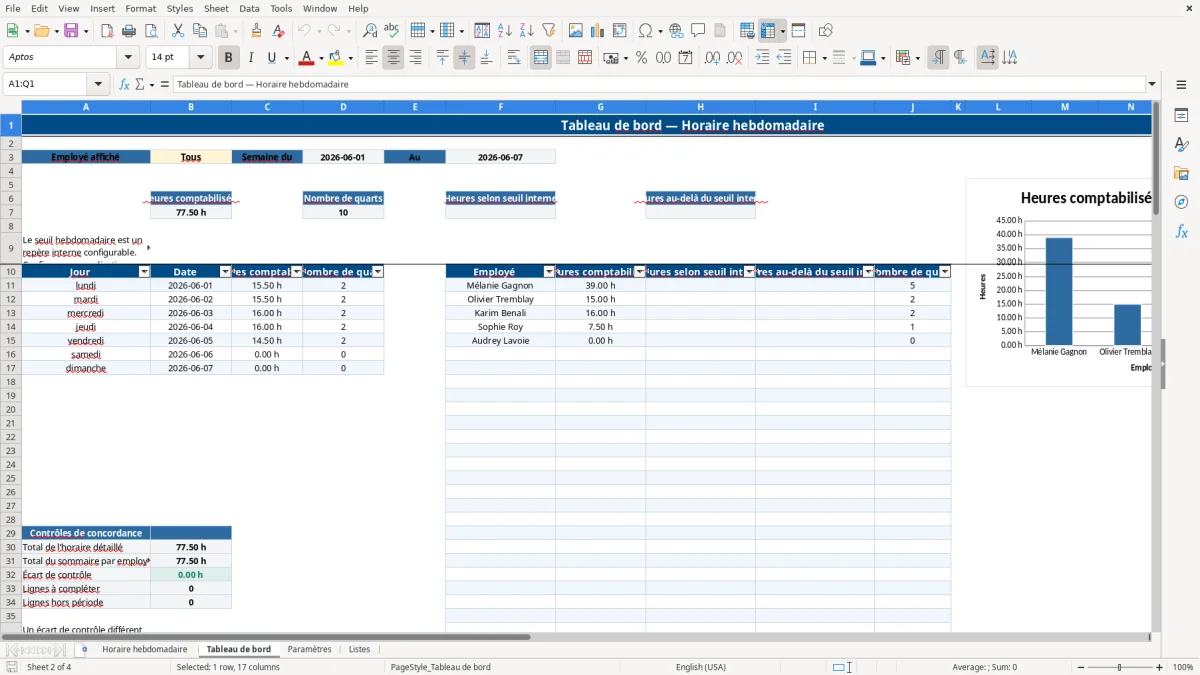This screenshot has height=675, width=1200.
Task: Toggle Merge and Center Cells
Action: [541, 58]
